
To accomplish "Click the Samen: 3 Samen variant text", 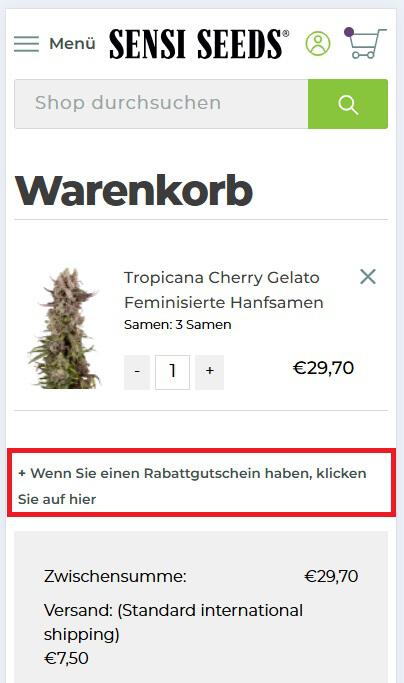I will pyautogui.click(x=178, y=325).
